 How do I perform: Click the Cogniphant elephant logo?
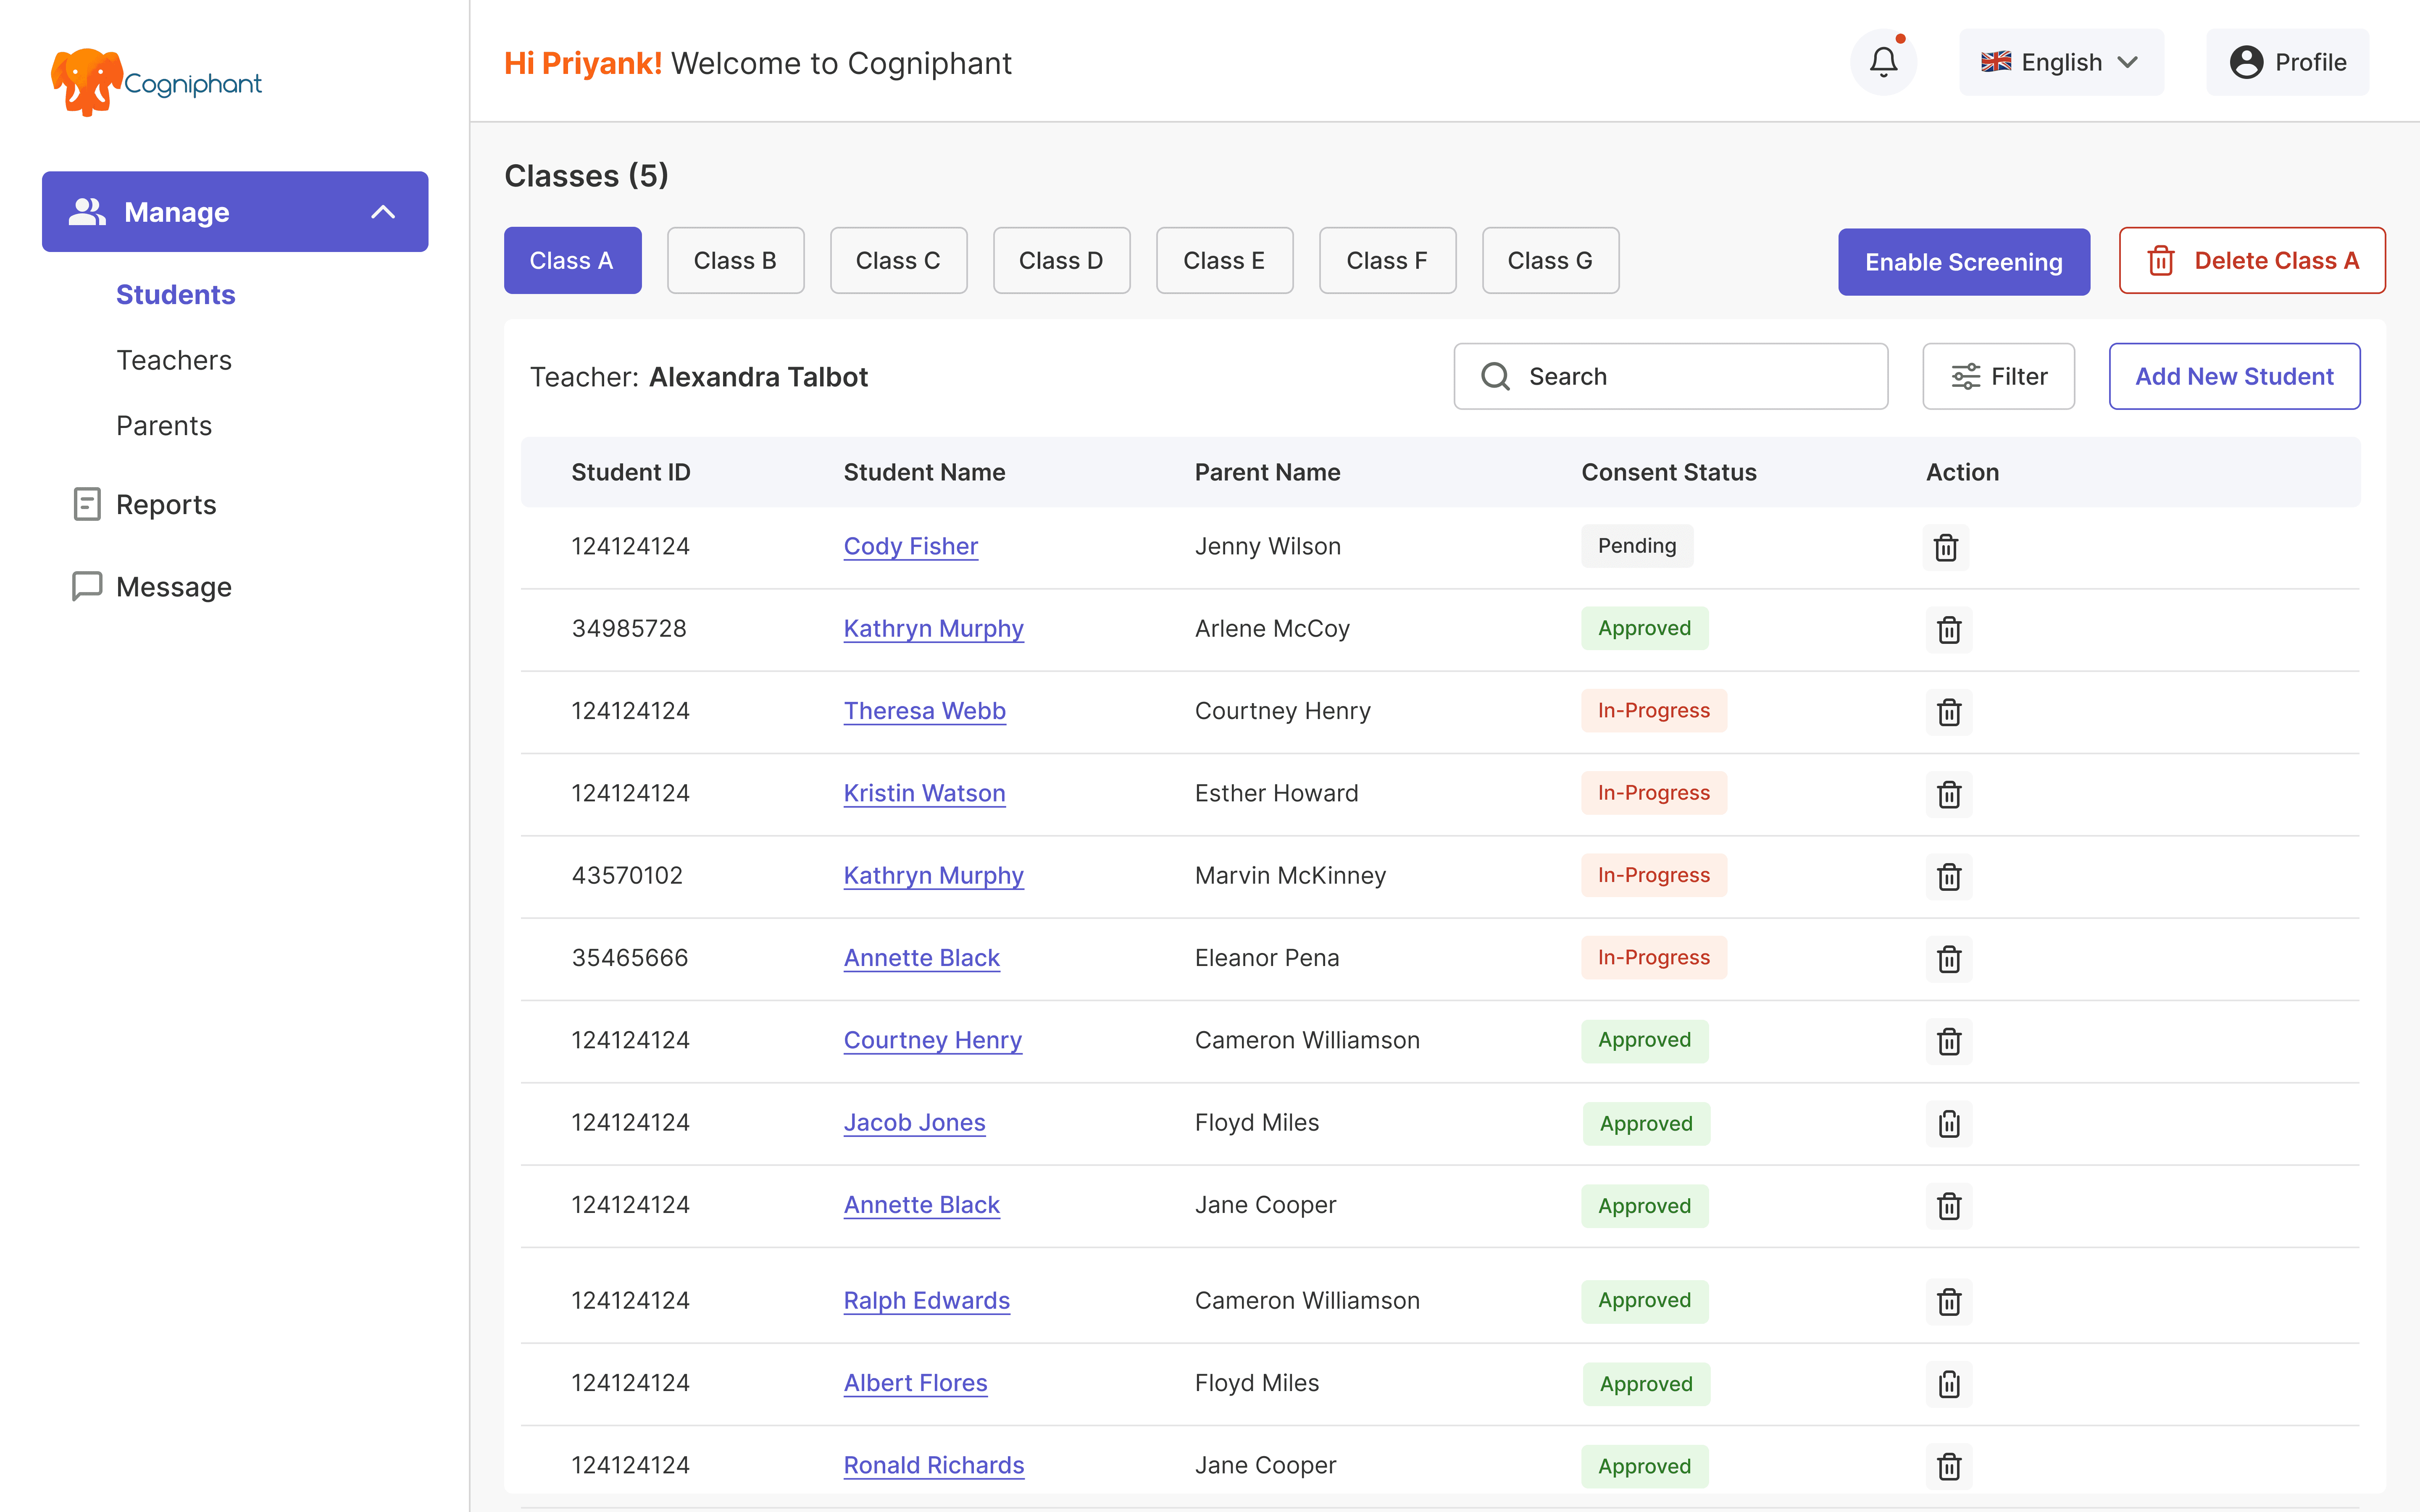pos(88,82)
